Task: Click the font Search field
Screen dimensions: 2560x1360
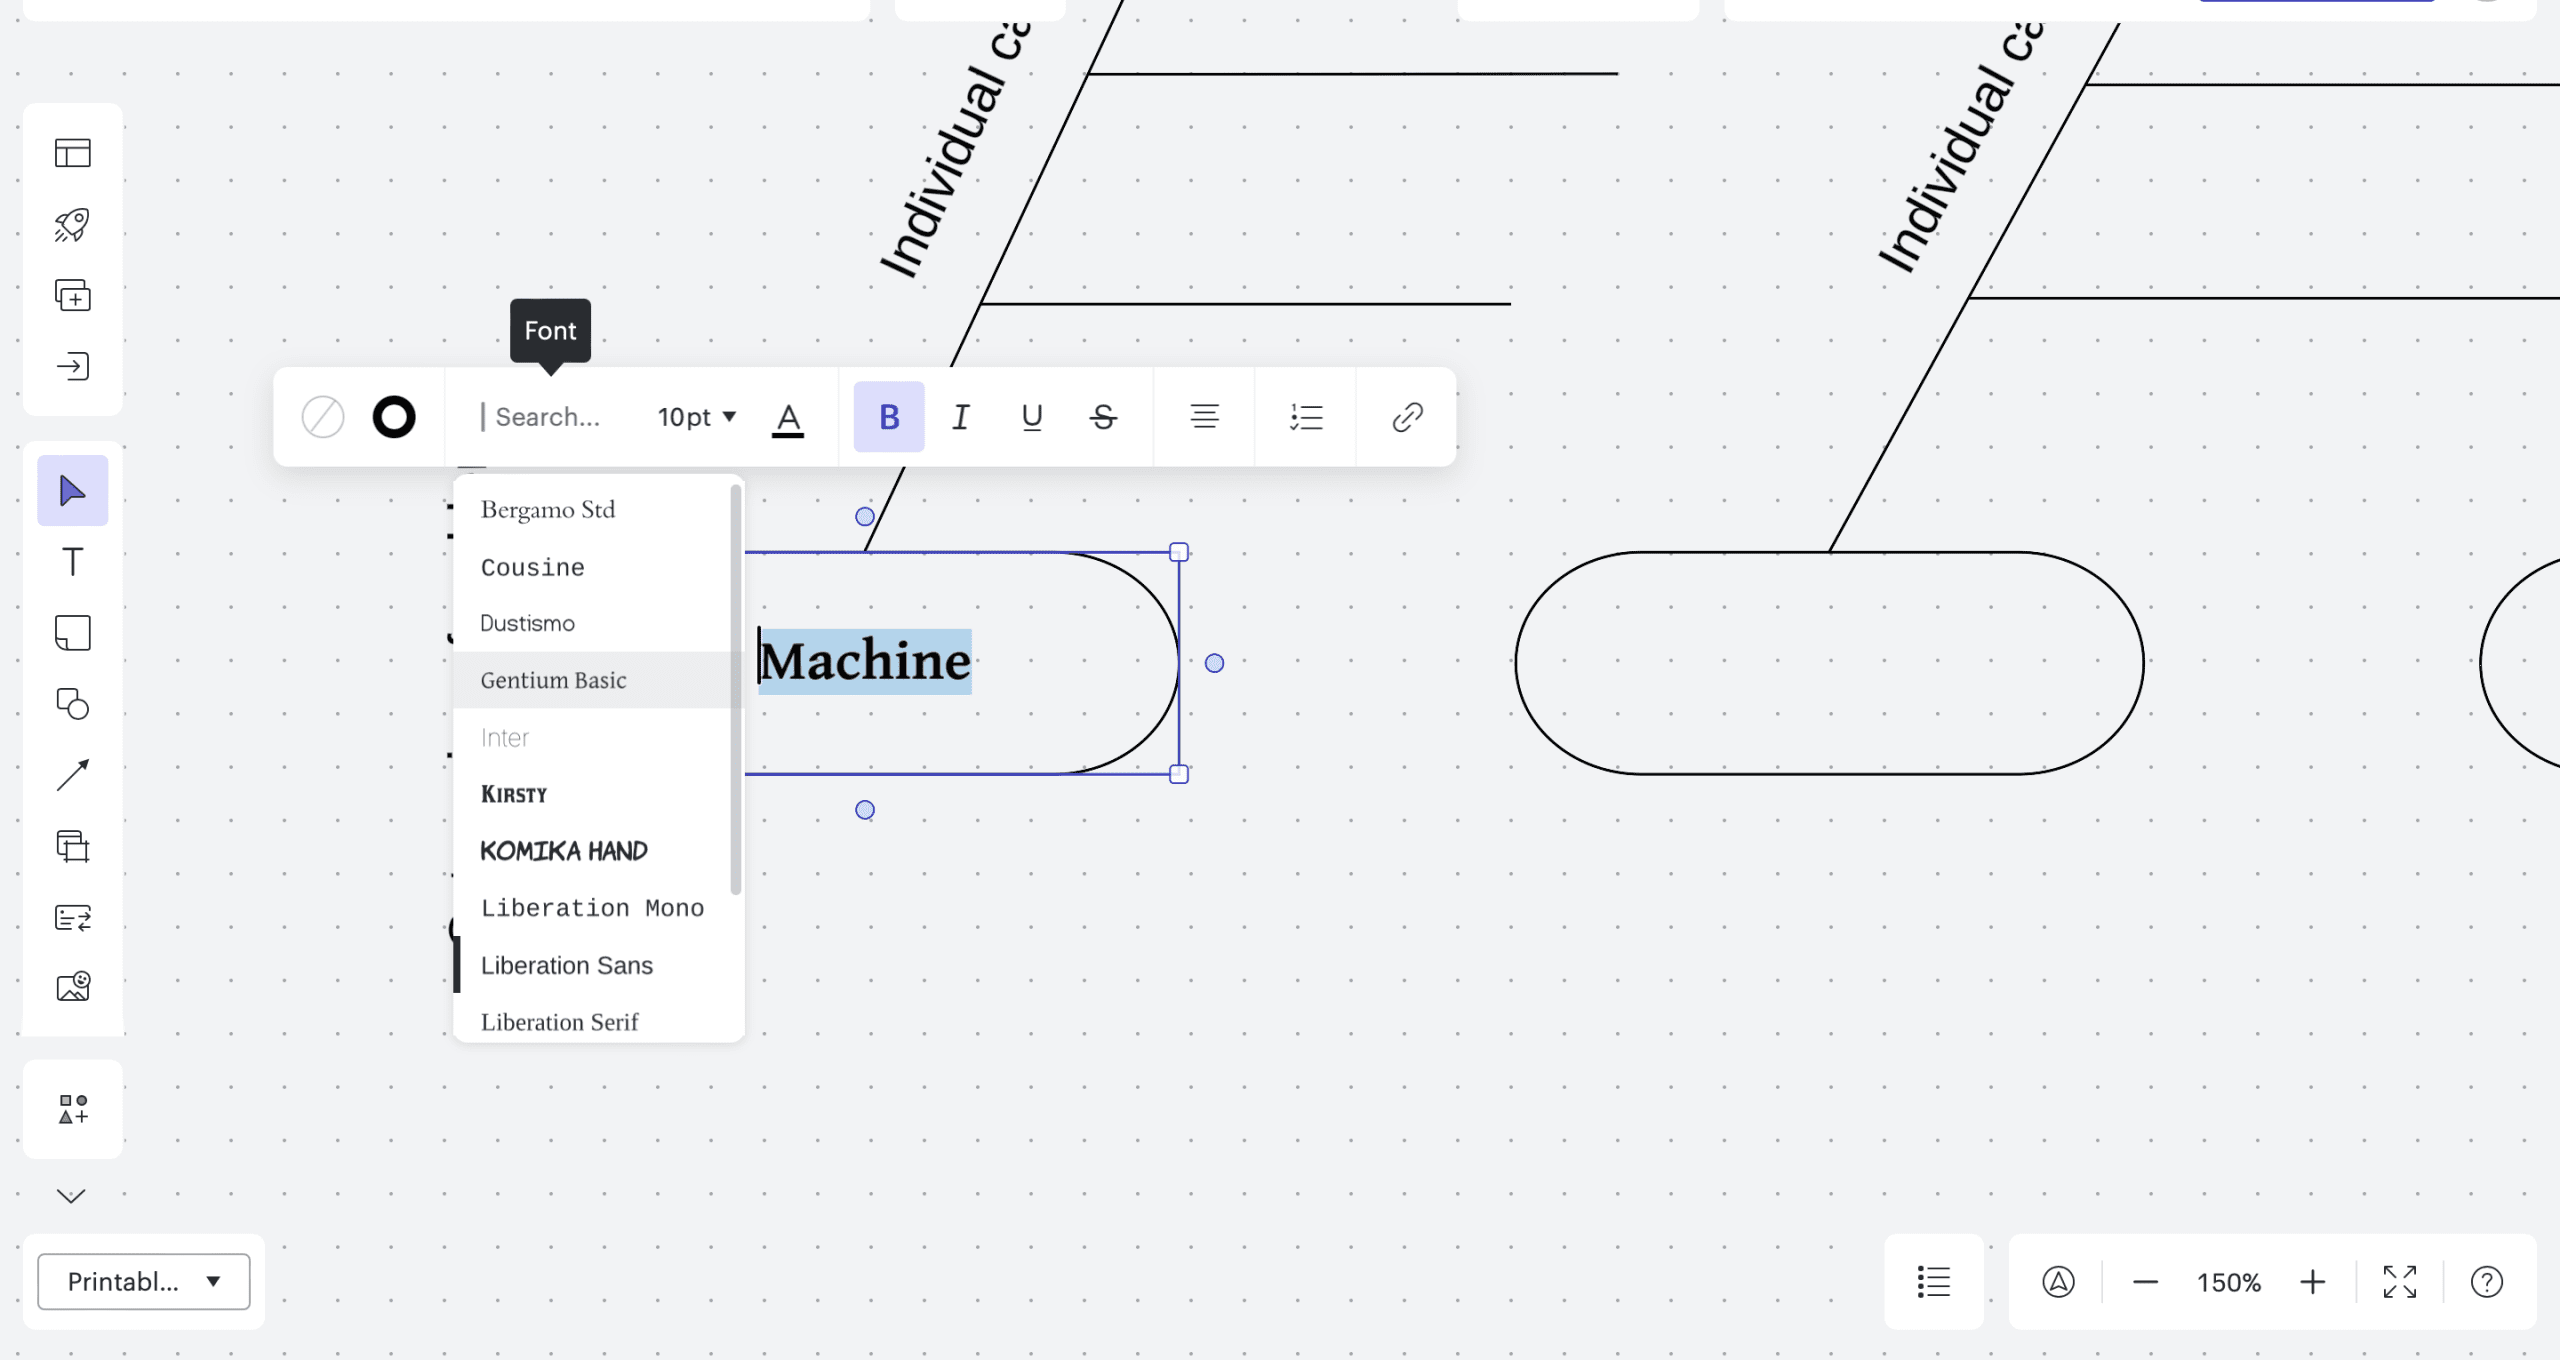Action: pos(548,417)
